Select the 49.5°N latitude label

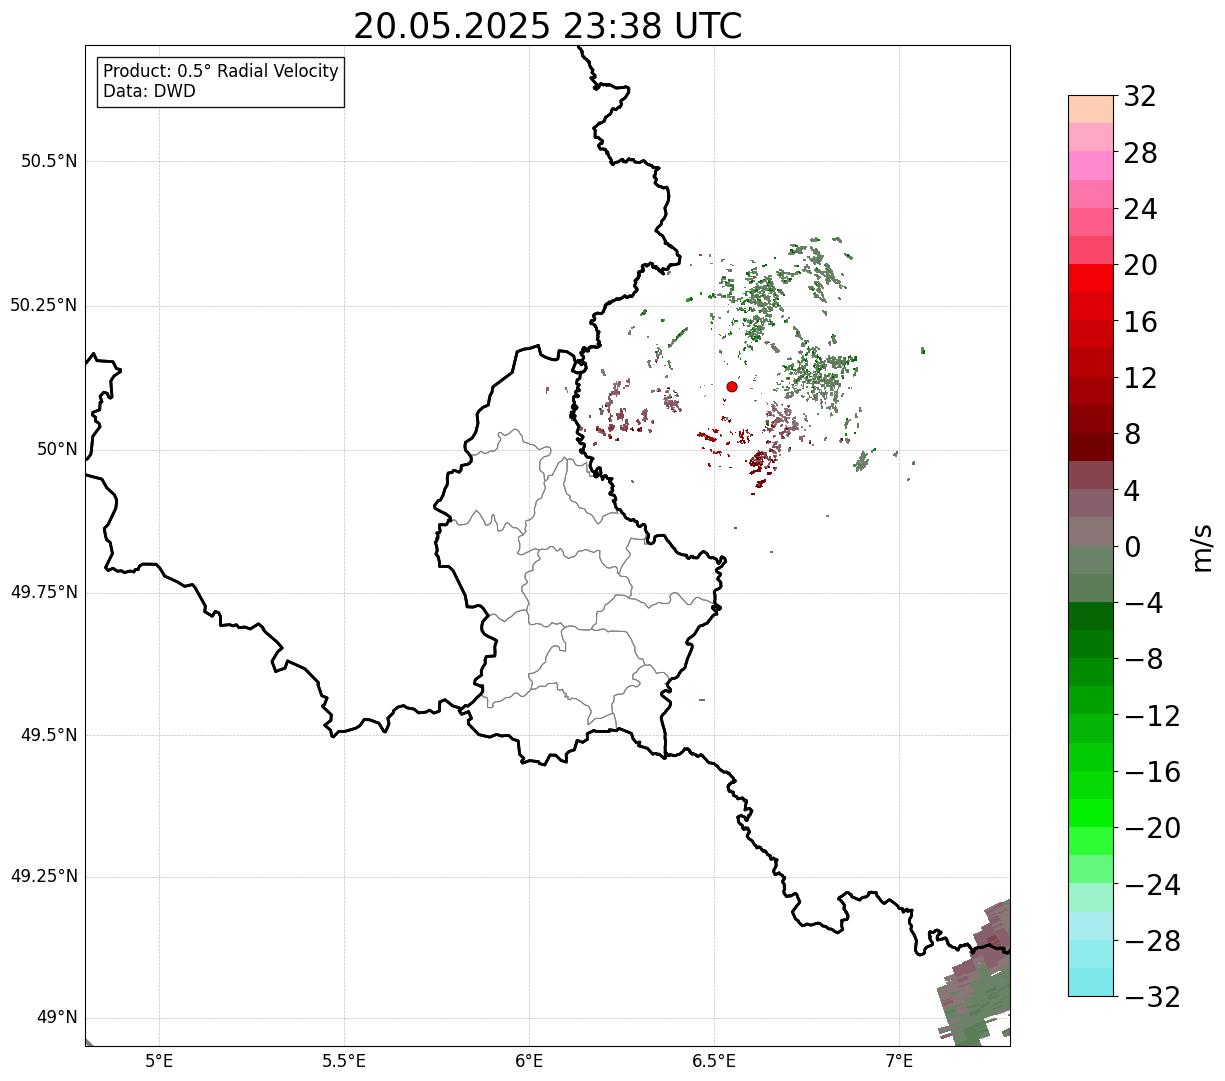click(49, 735)
